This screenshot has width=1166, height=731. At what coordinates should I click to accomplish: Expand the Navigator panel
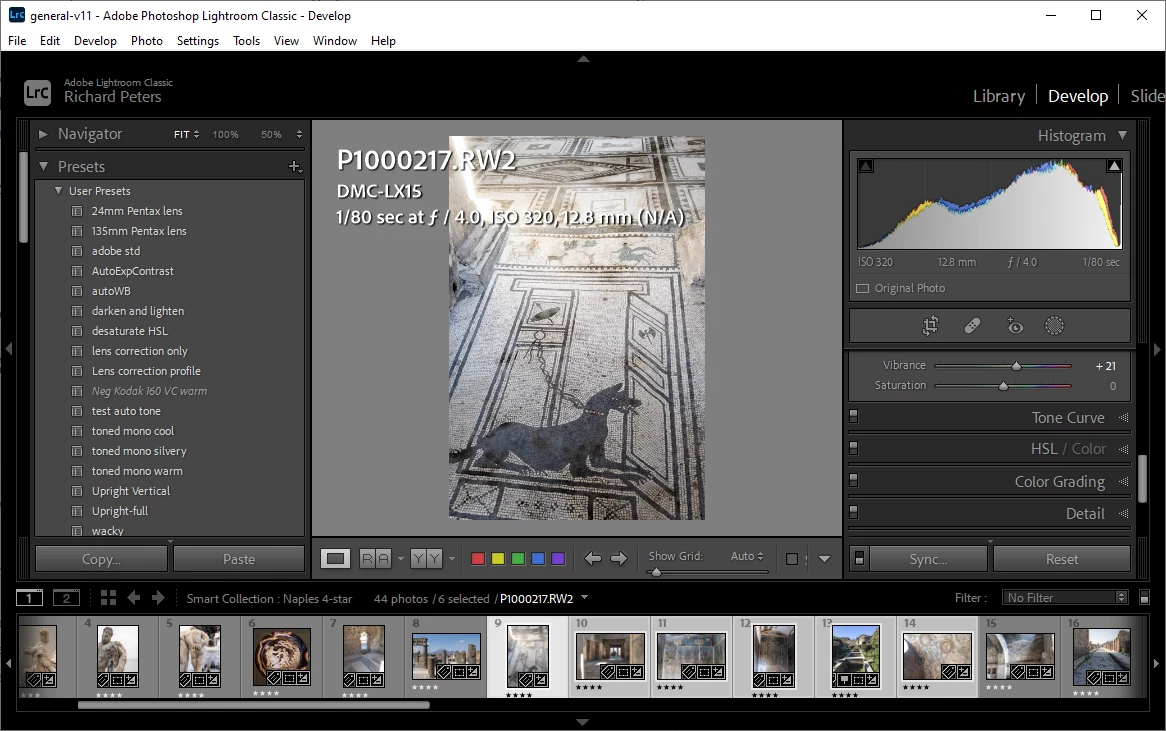point(43,134)
